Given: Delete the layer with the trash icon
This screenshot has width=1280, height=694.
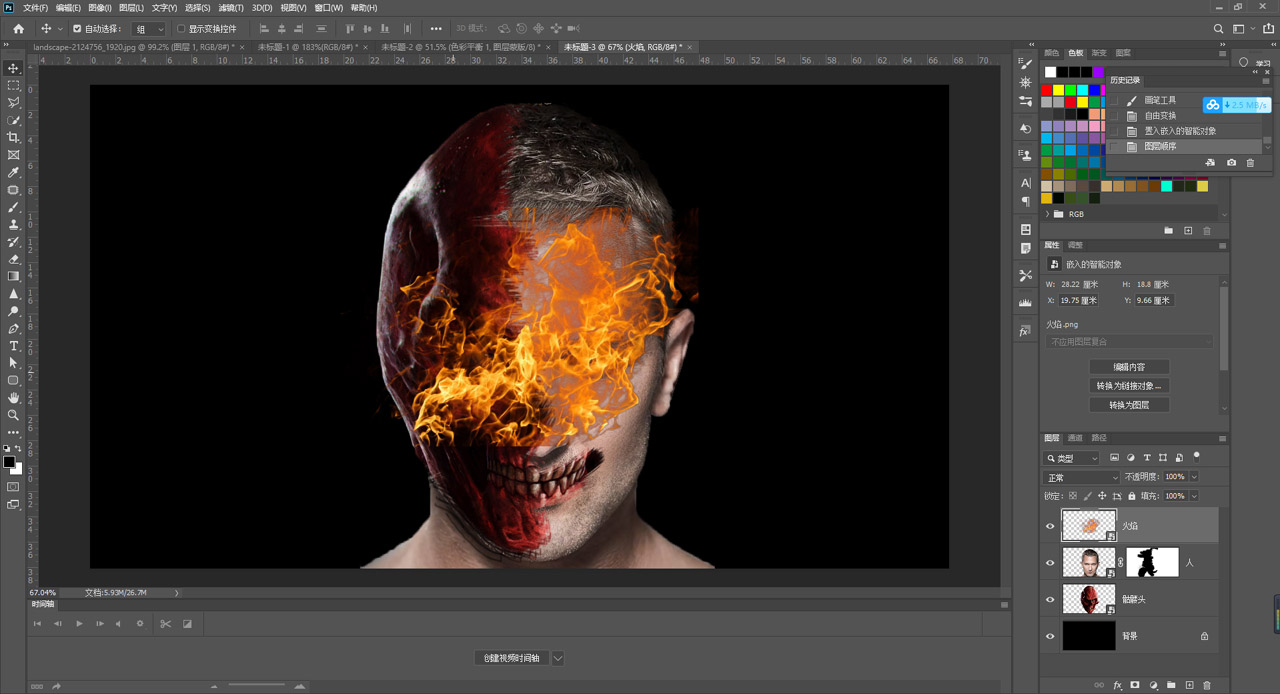Looking at the screenshot, I should 1207,685.
